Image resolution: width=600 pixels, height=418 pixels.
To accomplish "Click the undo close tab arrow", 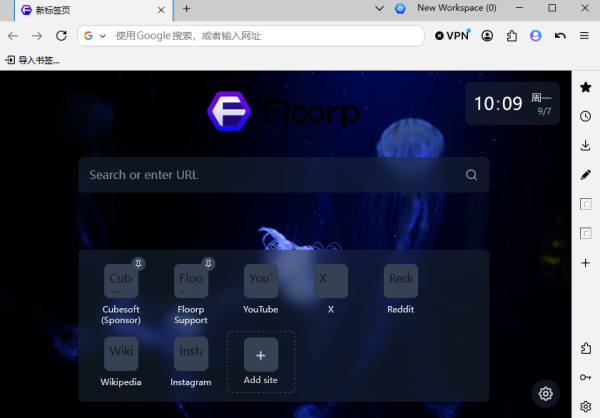I will (x=560, y=36).
